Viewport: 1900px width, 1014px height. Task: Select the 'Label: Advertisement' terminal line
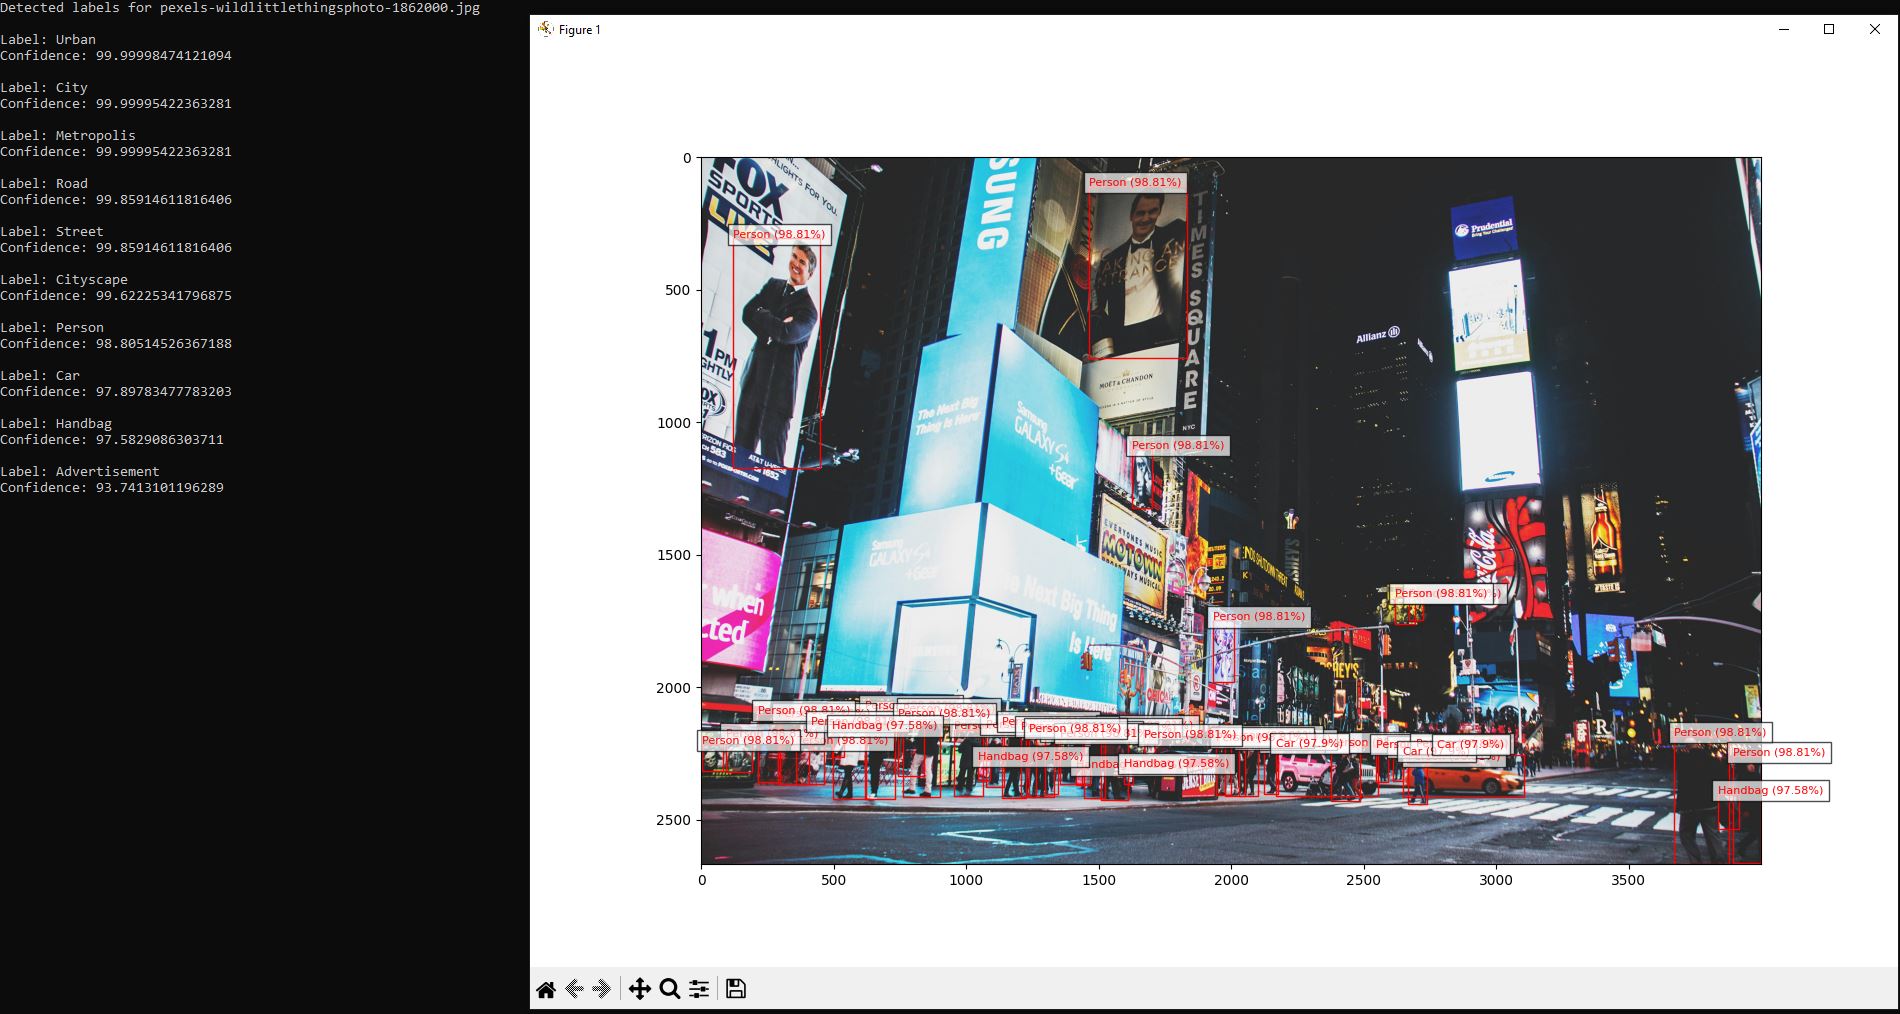coord(80,472)
